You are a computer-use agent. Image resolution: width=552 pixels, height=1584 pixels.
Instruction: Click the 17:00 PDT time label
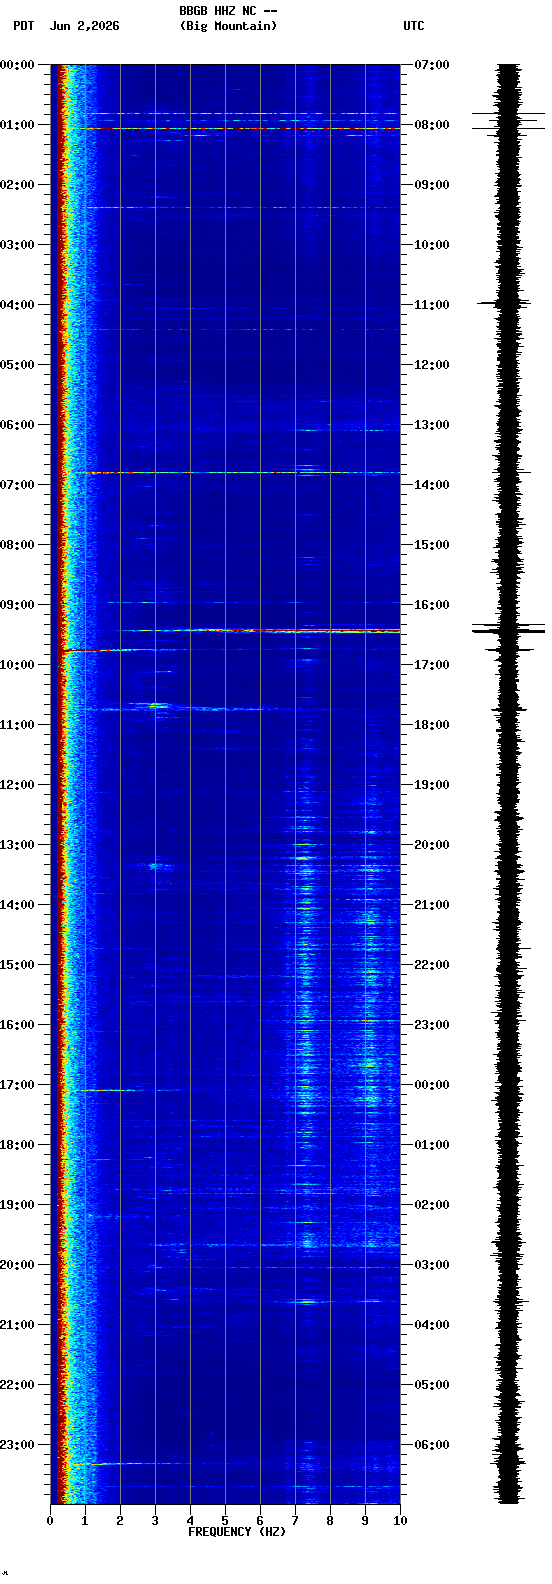coord(18,1085)
